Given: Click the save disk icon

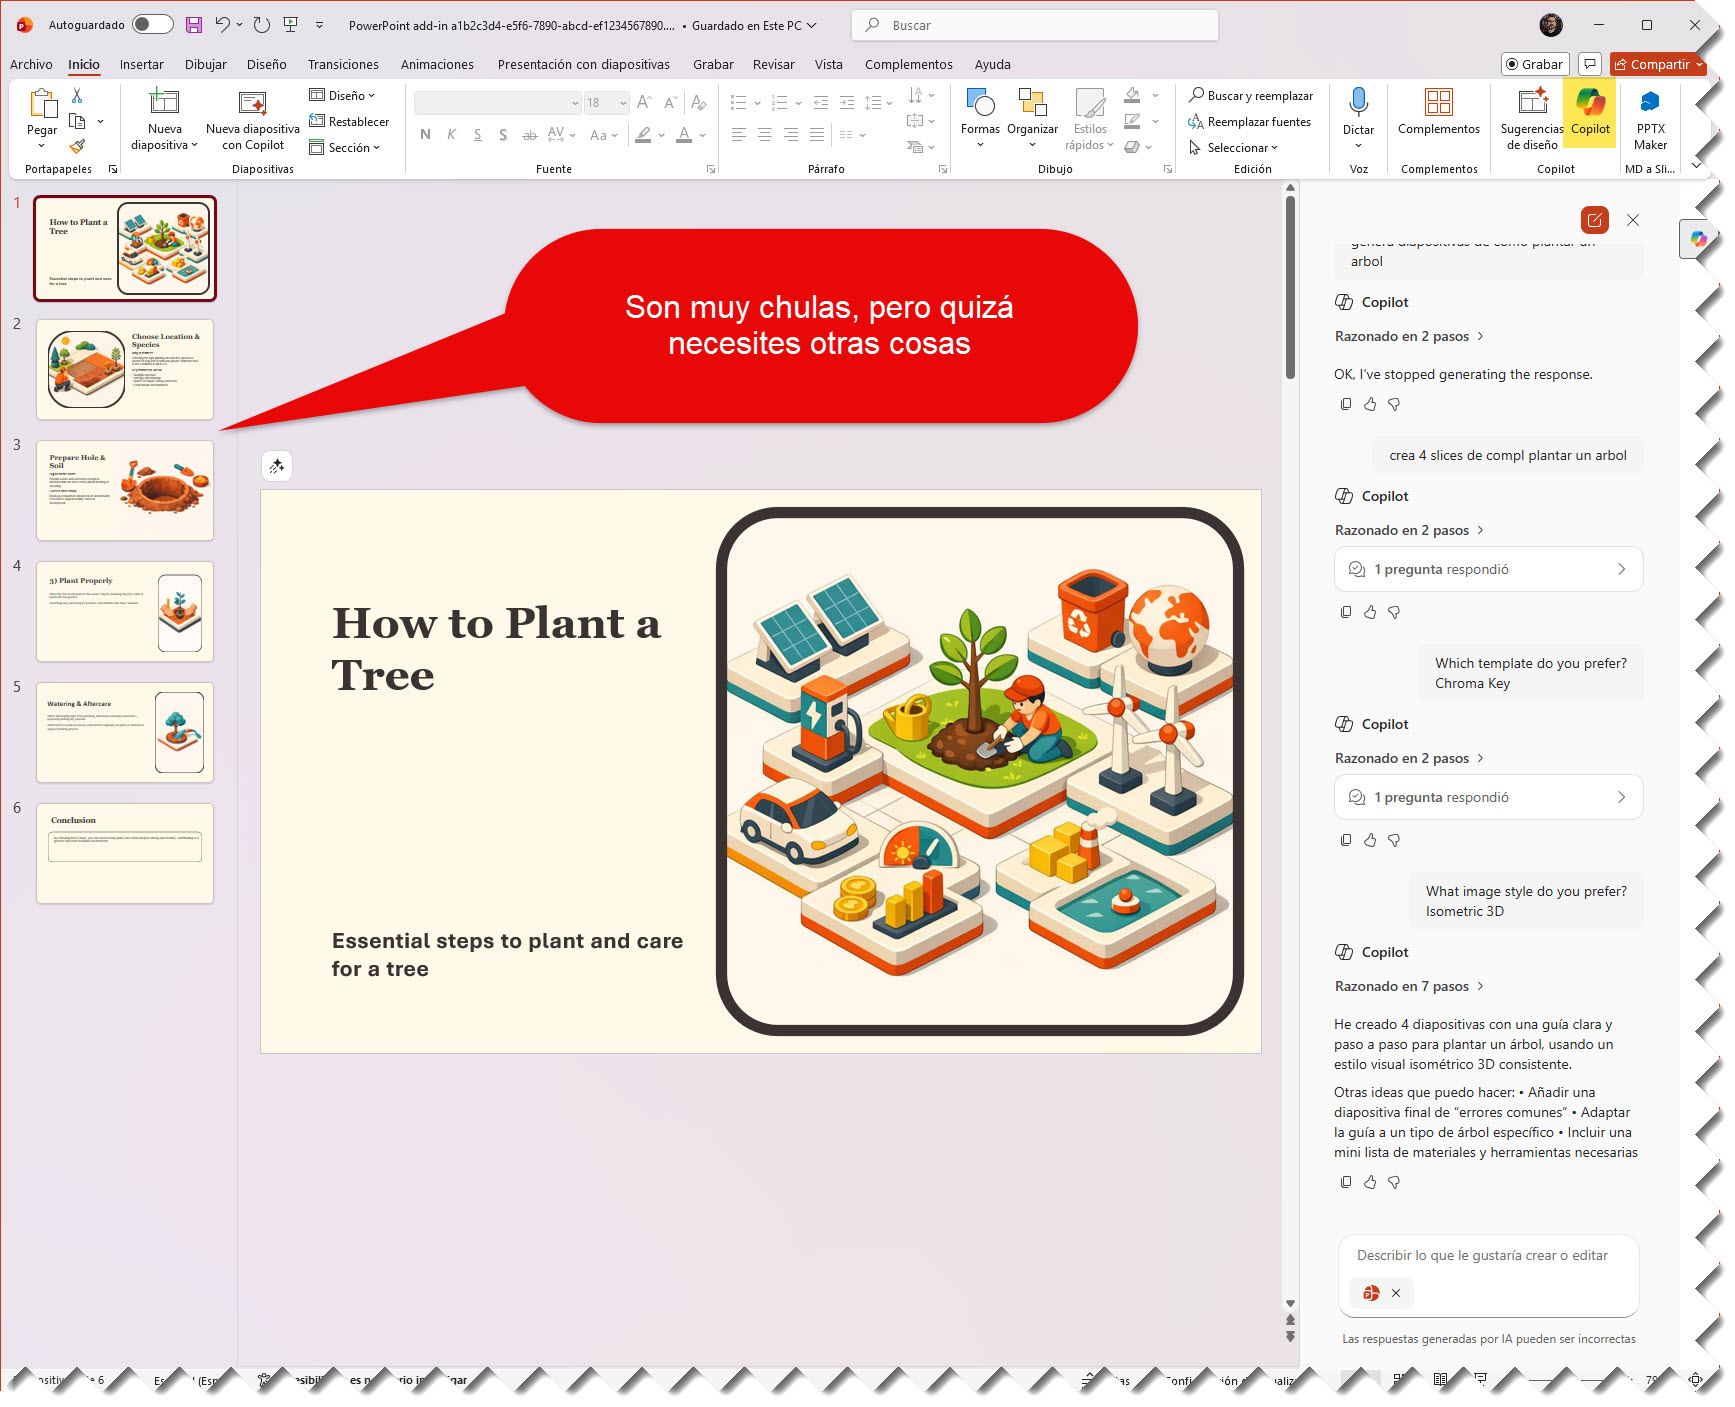Looking at the screenshot, I should [x=194, y=25].
